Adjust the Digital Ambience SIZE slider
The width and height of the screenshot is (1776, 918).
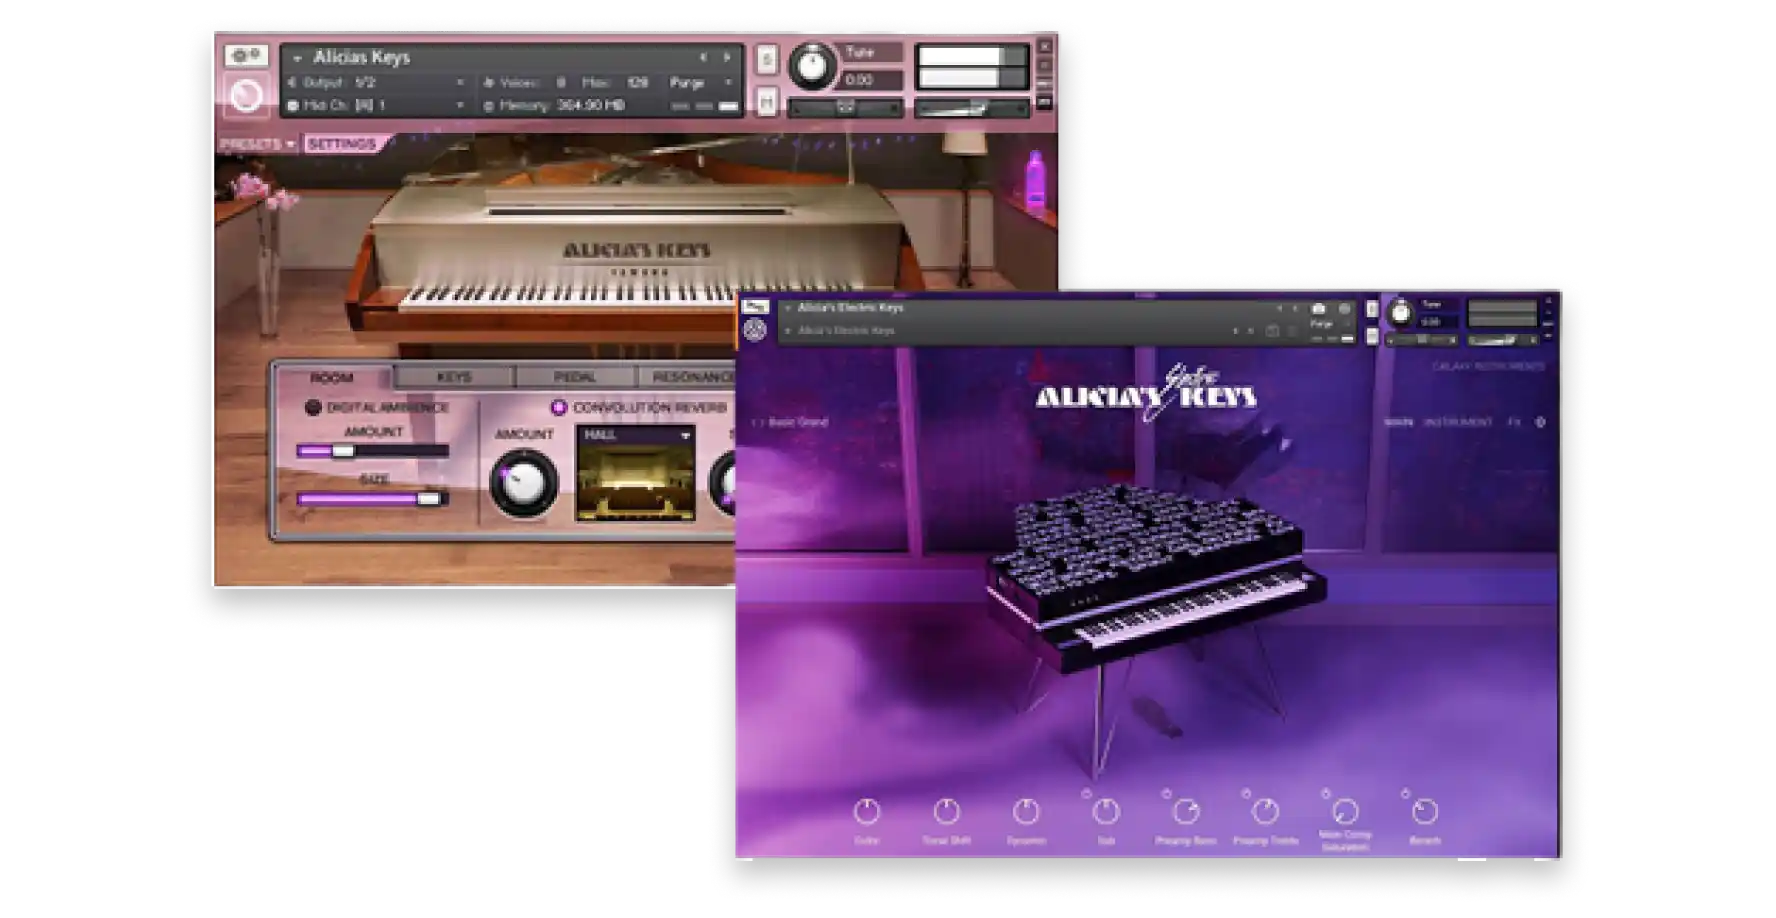coord(372,498)
